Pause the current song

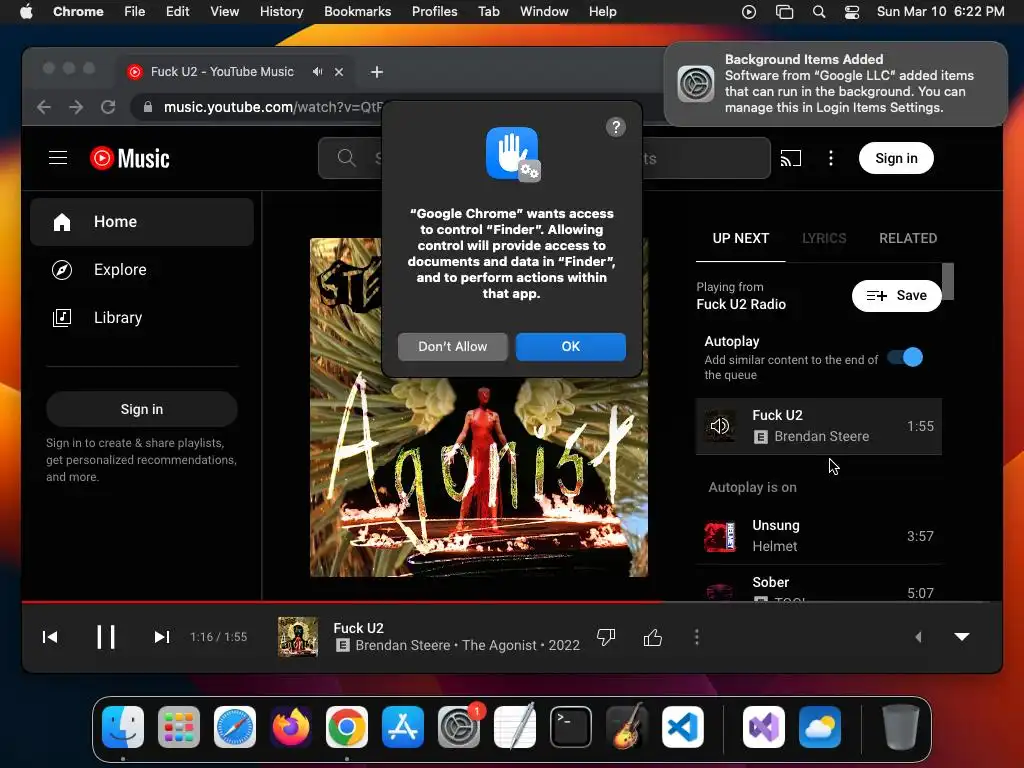[106, 637]
